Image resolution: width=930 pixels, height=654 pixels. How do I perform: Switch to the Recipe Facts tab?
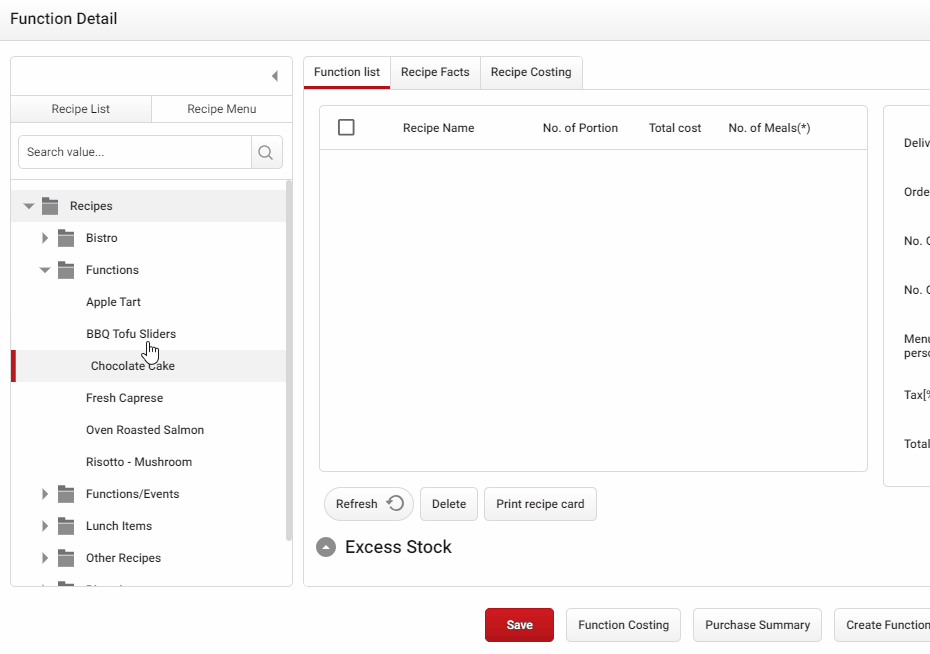pos(435,72)
